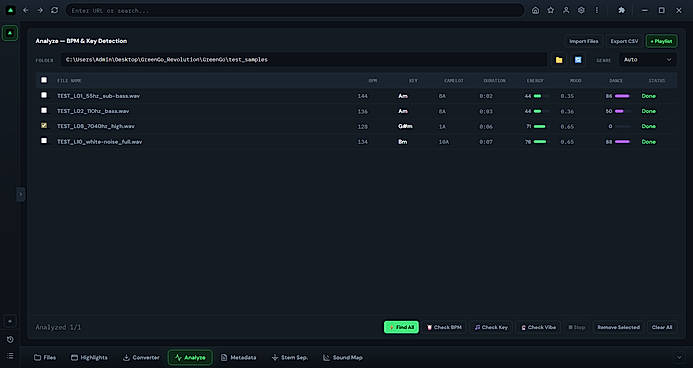Switch to the Highlights tab
This screenshot has height=368, width=693.
(x=89, y=357)
